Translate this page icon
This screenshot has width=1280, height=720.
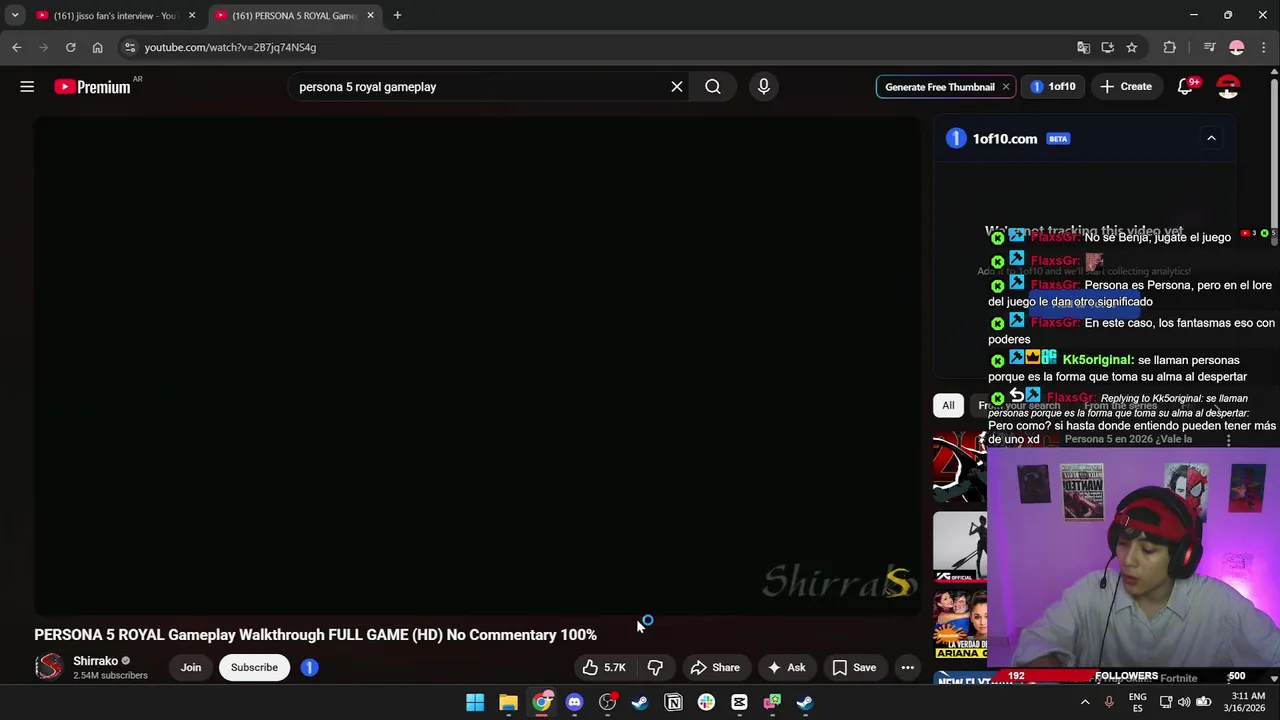(1083, 47)
